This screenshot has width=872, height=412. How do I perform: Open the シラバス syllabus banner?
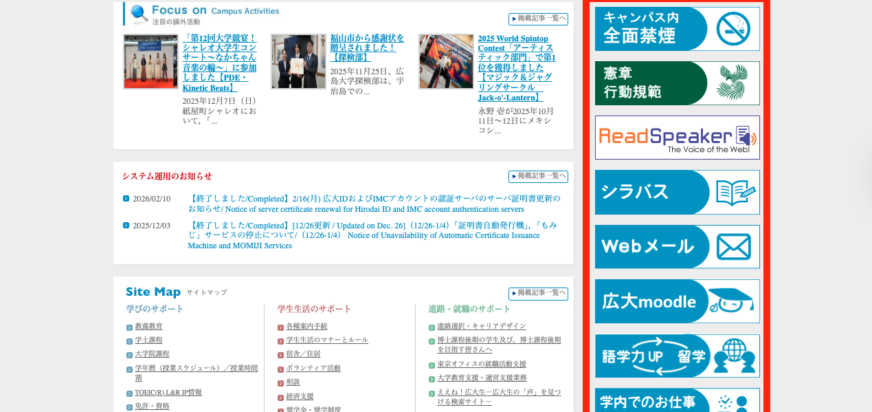(677, 192)
